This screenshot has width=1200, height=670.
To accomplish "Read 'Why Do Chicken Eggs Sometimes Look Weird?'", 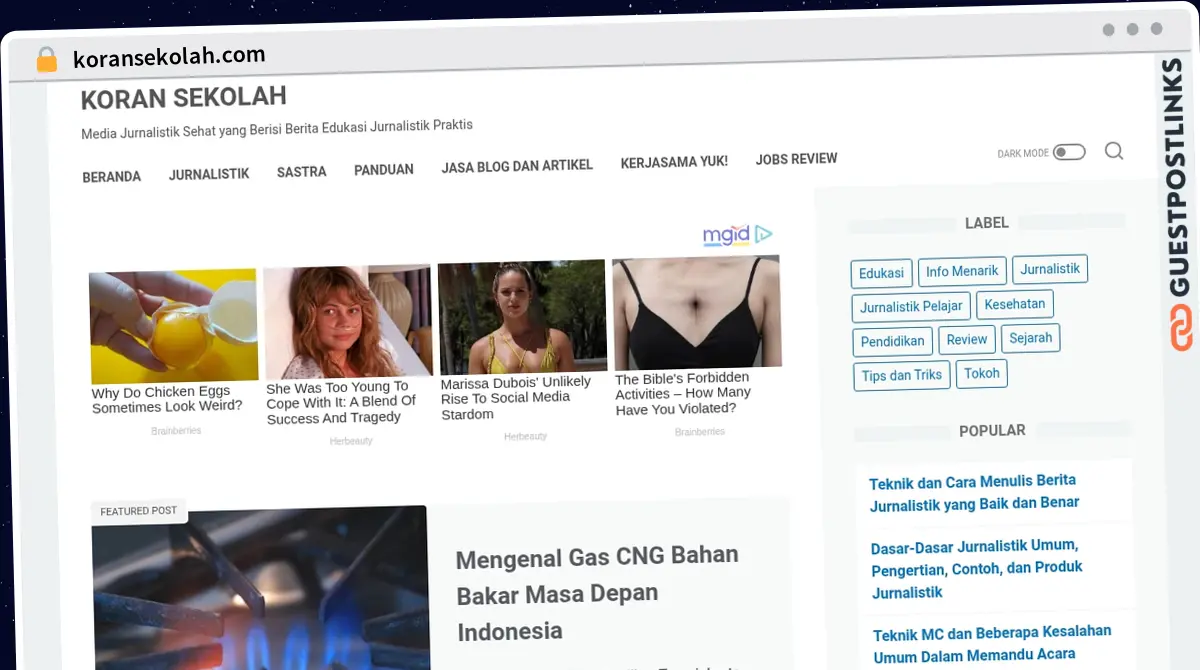I will (x=167, y=399).
